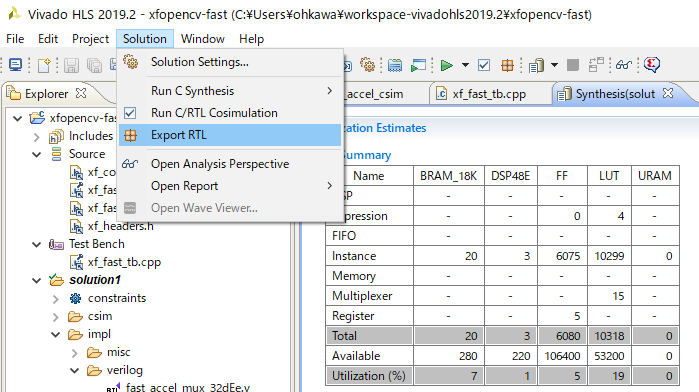This screenshot has width=699, height=392.
Task: Open Run C Synthesis submenu
Action: coord(230,91)
